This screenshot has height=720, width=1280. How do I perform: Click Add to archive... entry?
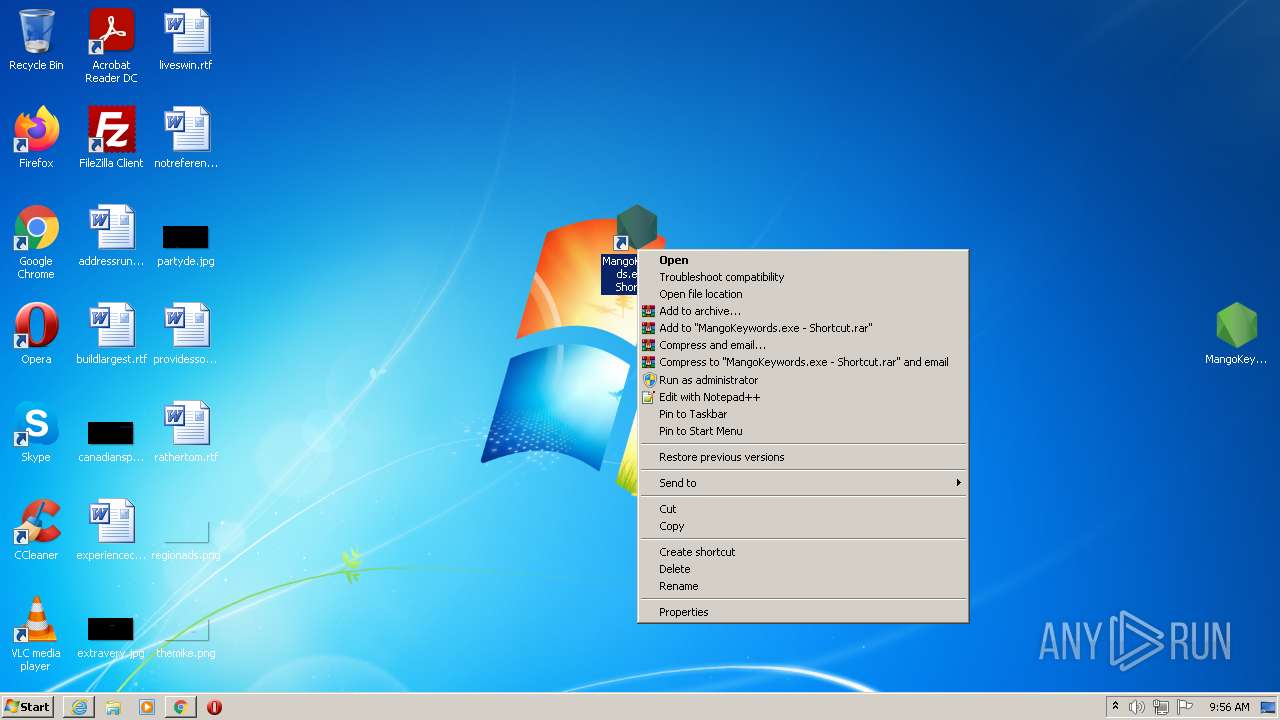point(803,311)
